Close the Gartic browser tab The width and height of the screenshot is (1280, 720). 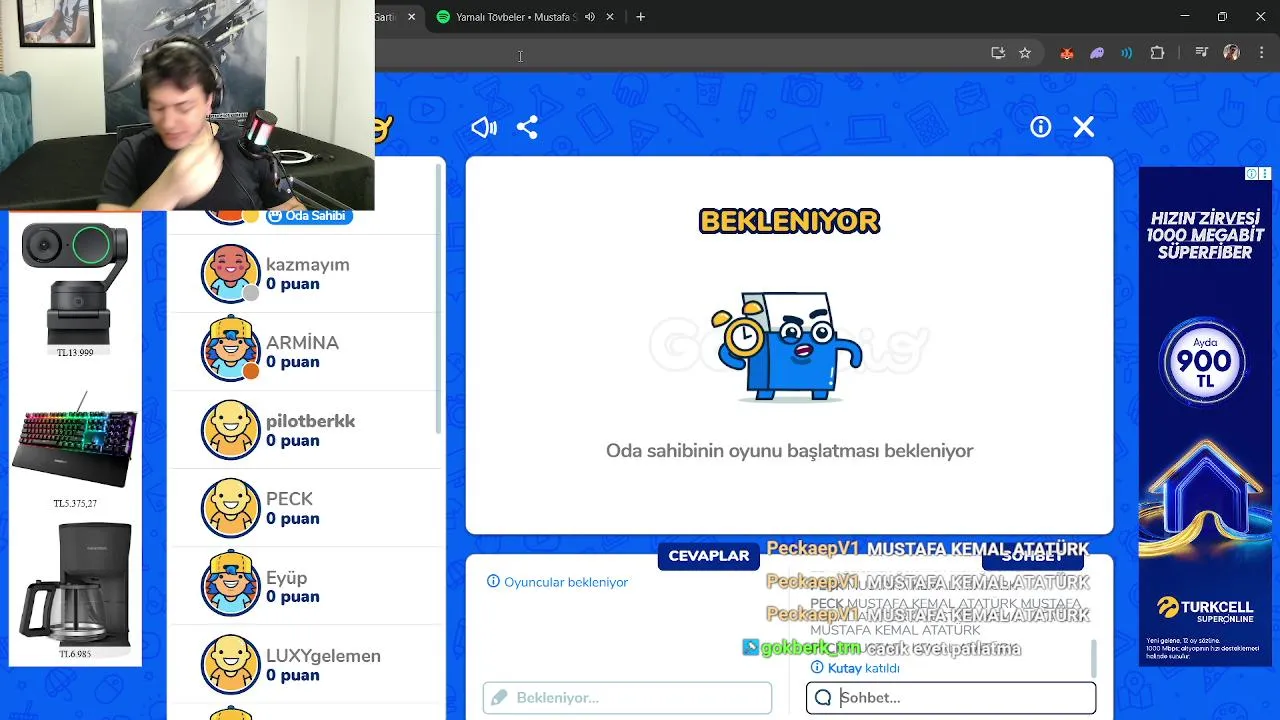click(411, 17)
